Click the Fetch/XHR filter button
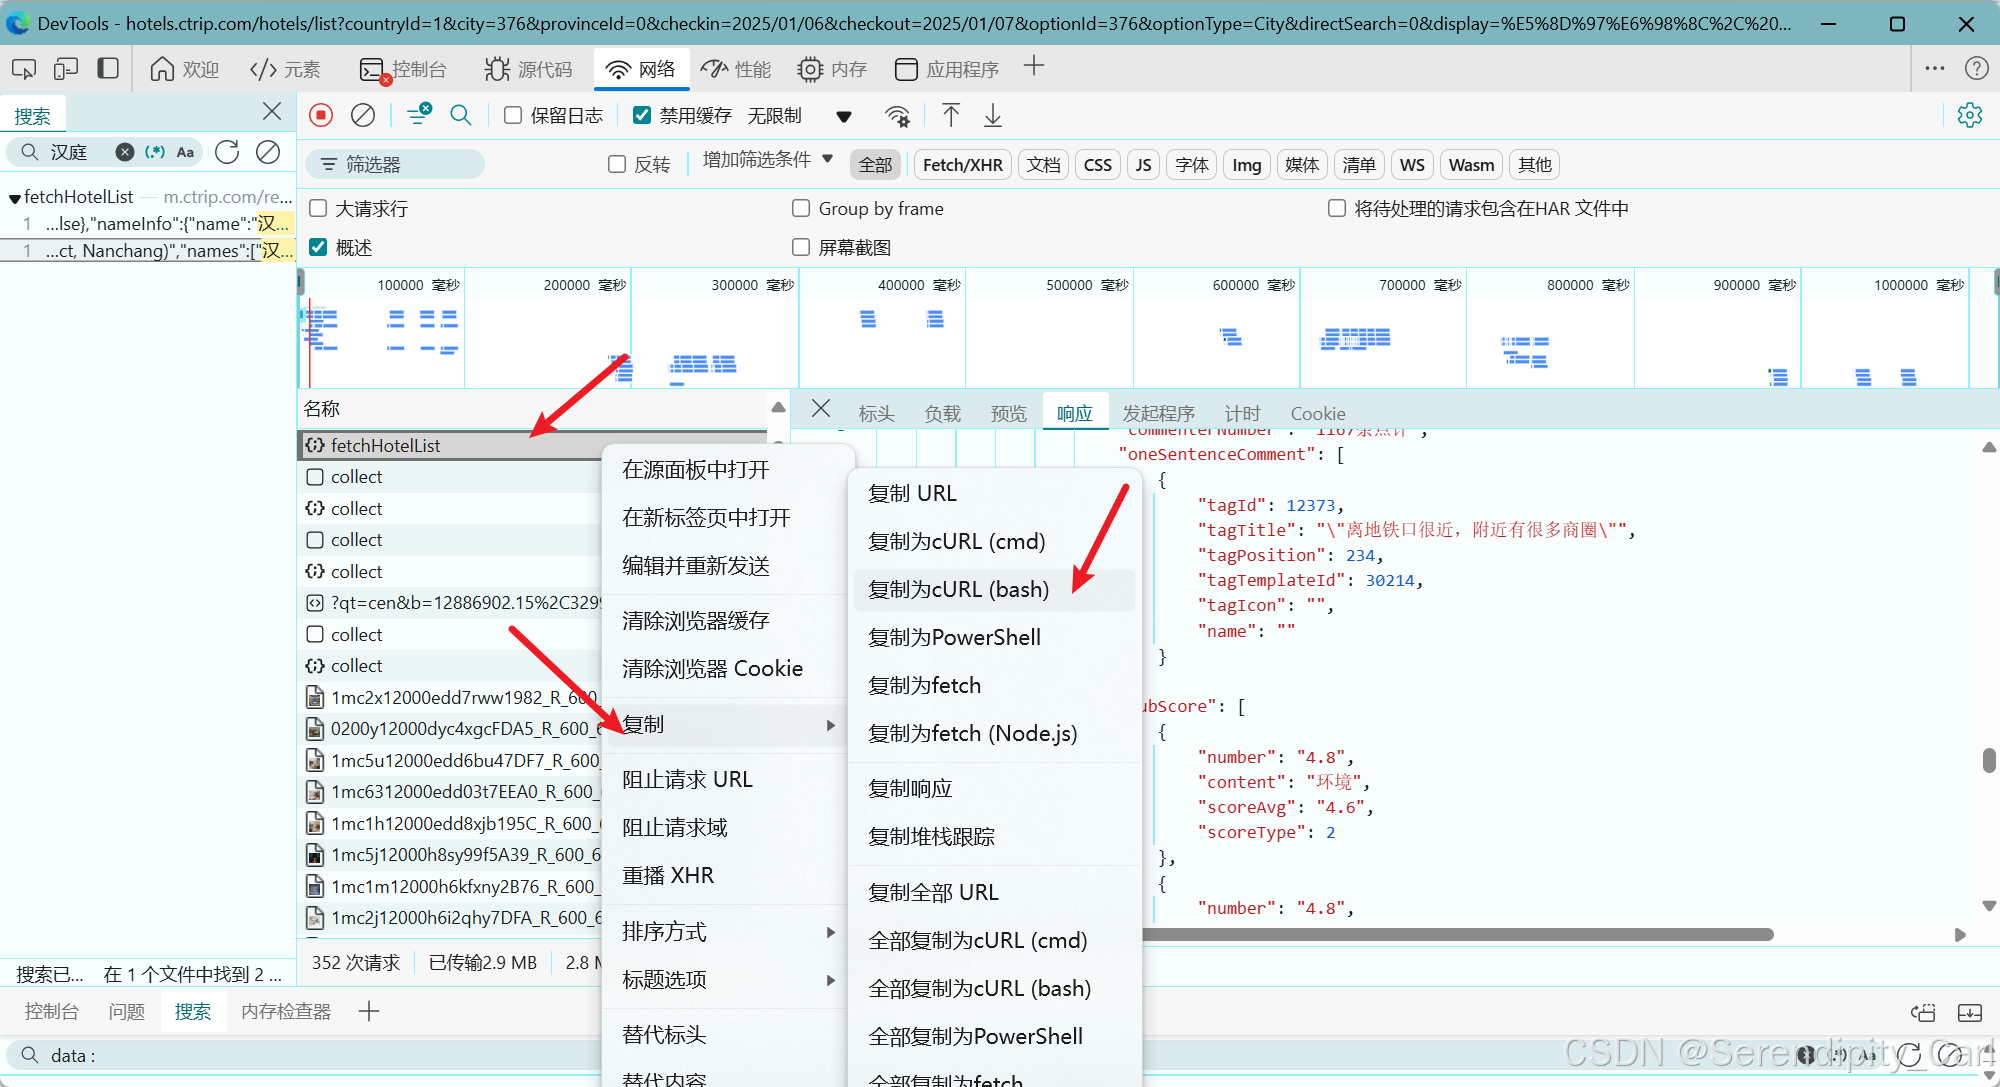Viewport: 2000px width, 1087px height. click(962, 165)
